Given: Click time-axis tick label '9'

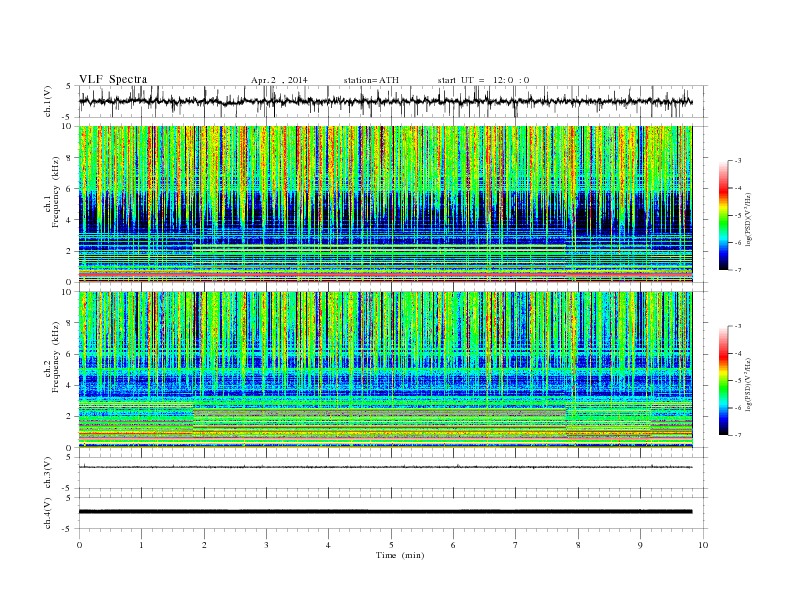Looking at the screenshot, I should point(640,545).
